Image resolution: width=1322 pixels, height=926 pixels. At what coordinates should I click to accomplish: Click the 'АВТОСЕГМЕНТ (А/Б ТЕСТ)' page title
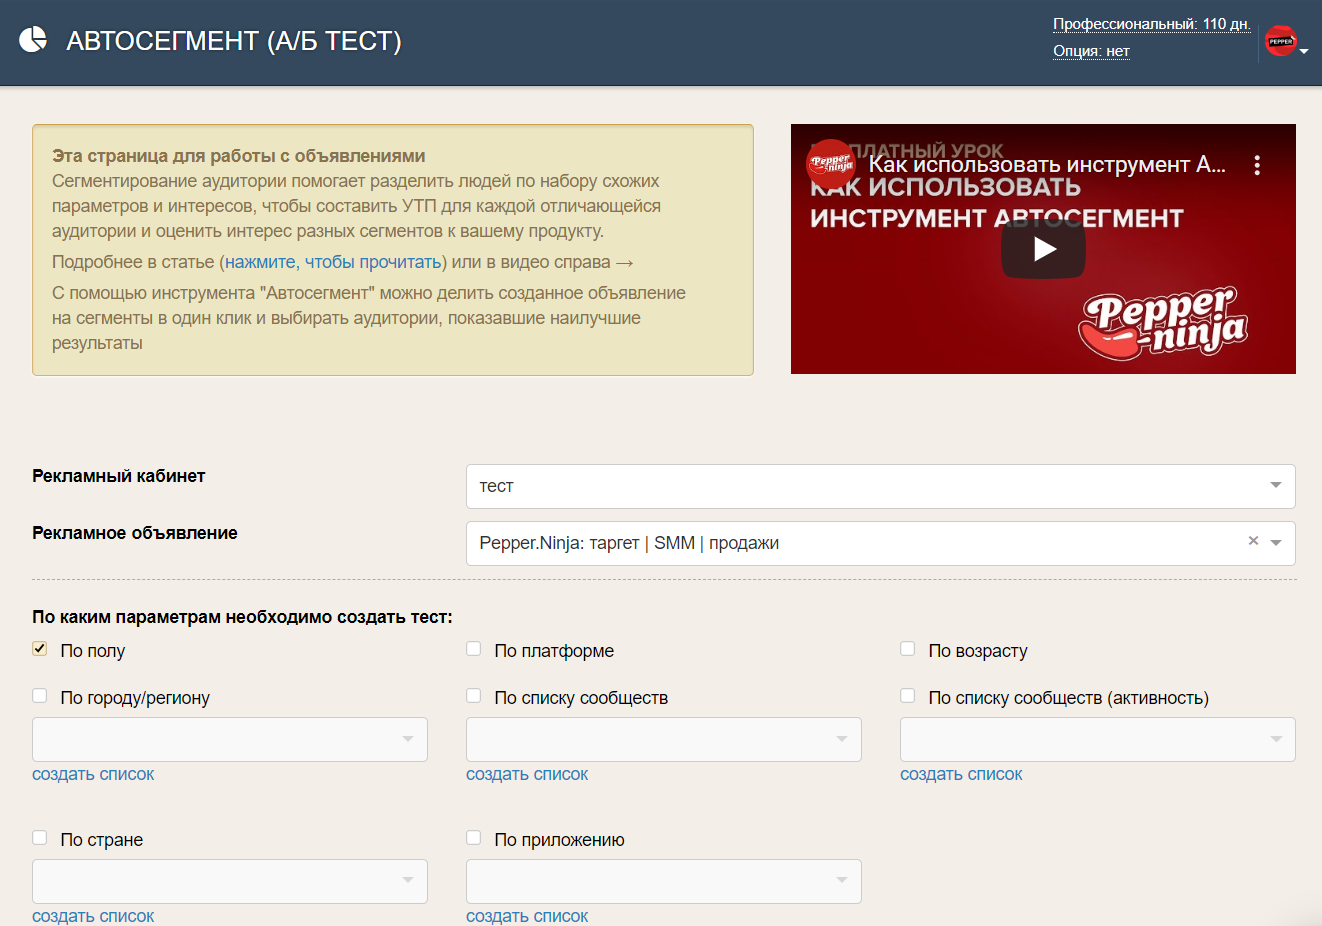[x=234, y=41]
